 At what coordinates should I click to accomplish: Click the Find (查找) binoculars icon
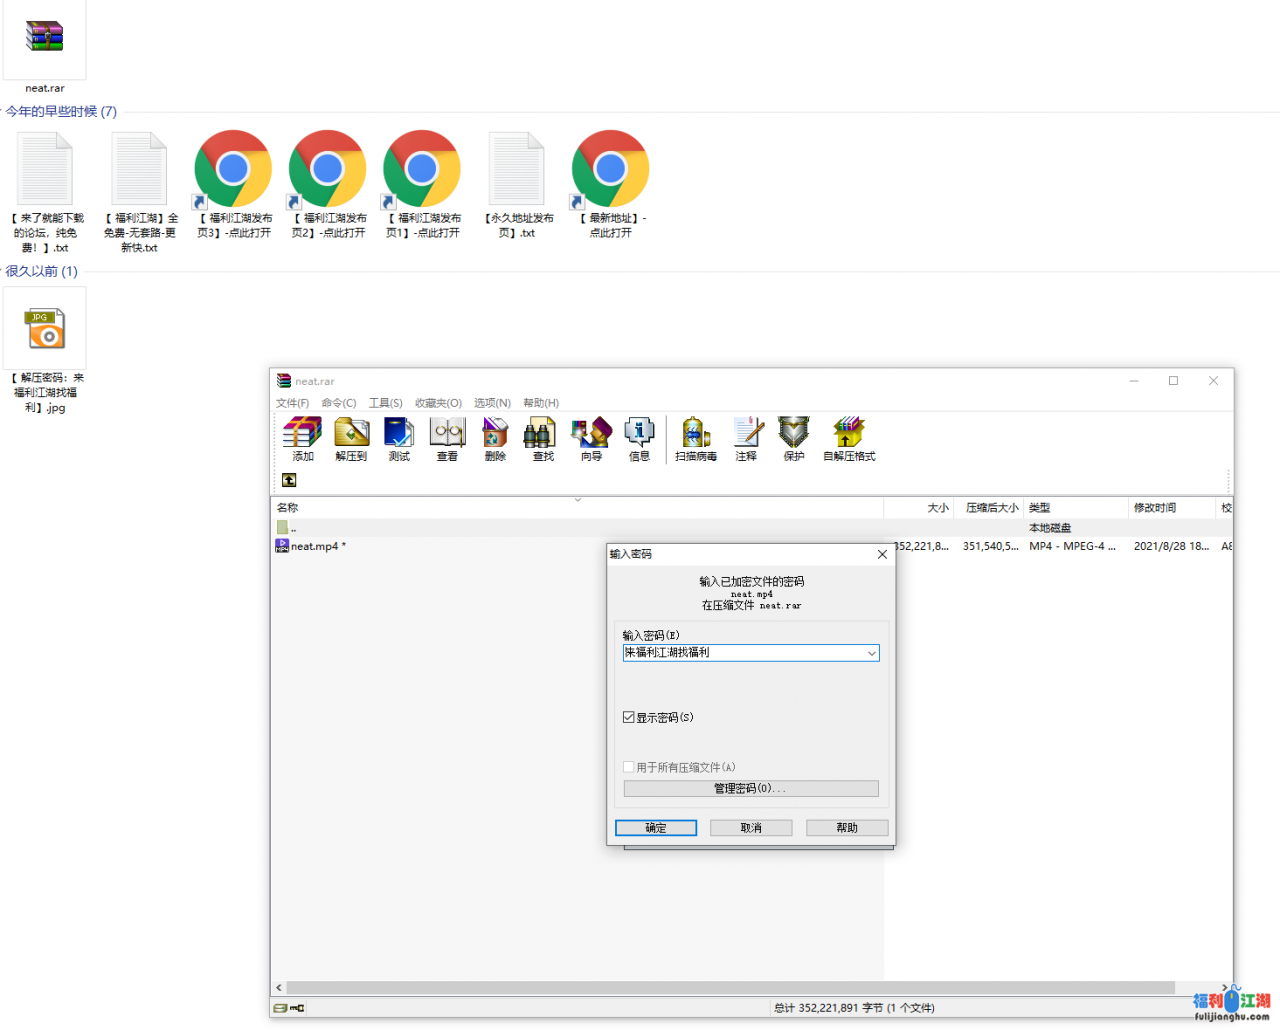(x=542, y=438)
